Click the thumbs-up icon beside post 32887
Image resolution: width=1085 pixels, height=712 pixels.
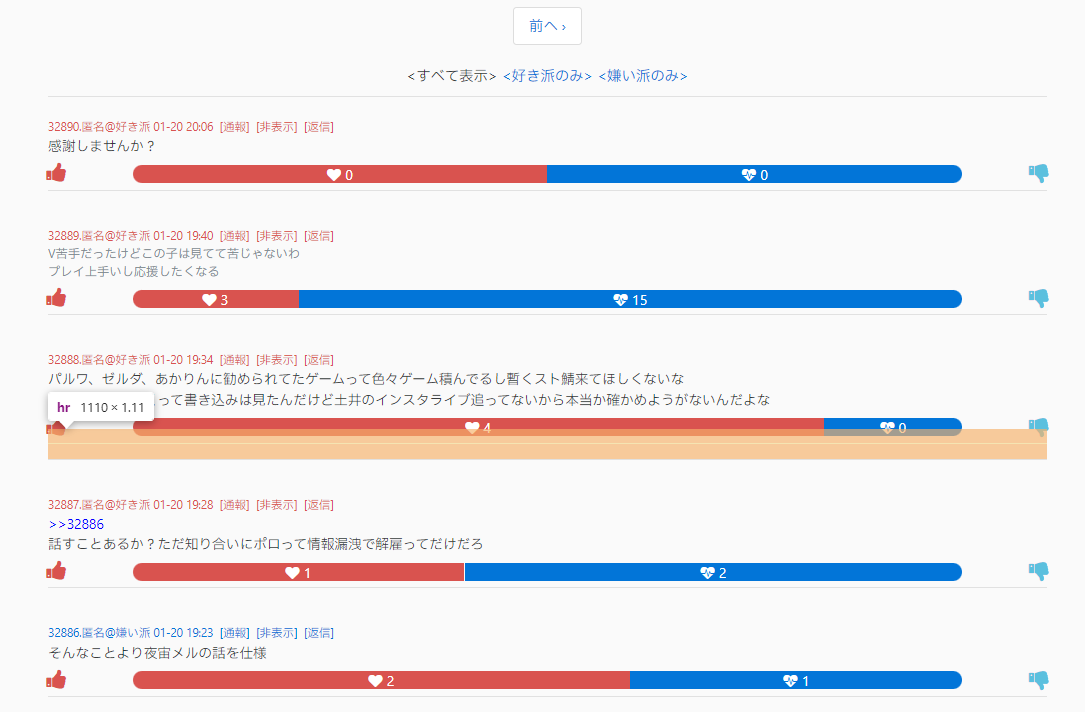(57, 572)
